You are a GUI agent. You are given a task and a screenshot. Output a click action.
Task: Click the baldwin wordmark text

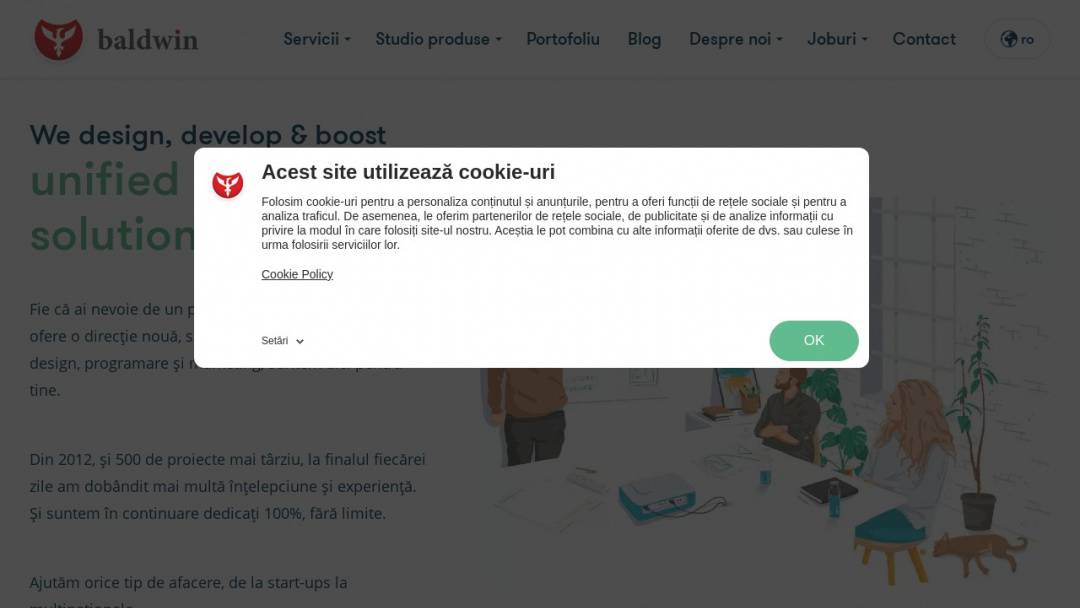[147, 40]
